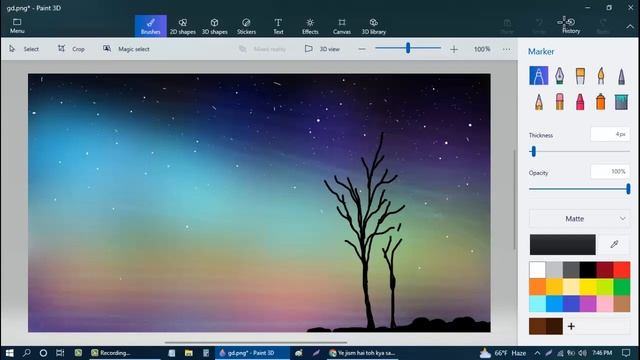Image resolution: width=640 pixels, height=360 pixels.
Task: Choose the orange color swatch
Action: click(538, 287)
